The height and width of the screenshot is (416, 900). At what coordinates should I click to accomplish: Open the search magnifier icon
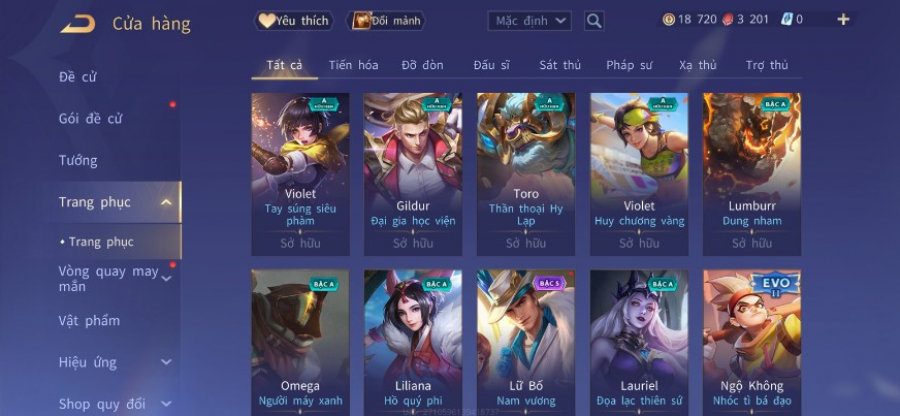594,21
